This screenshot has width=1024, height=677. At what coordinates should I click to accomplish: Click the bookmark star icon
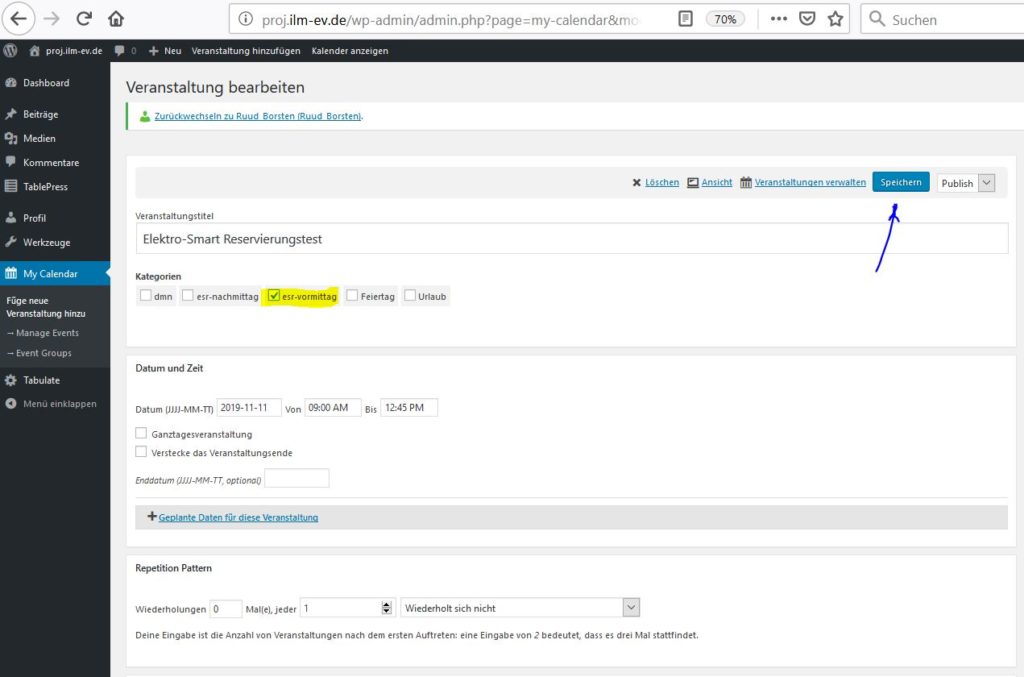[x=836, y=18]
